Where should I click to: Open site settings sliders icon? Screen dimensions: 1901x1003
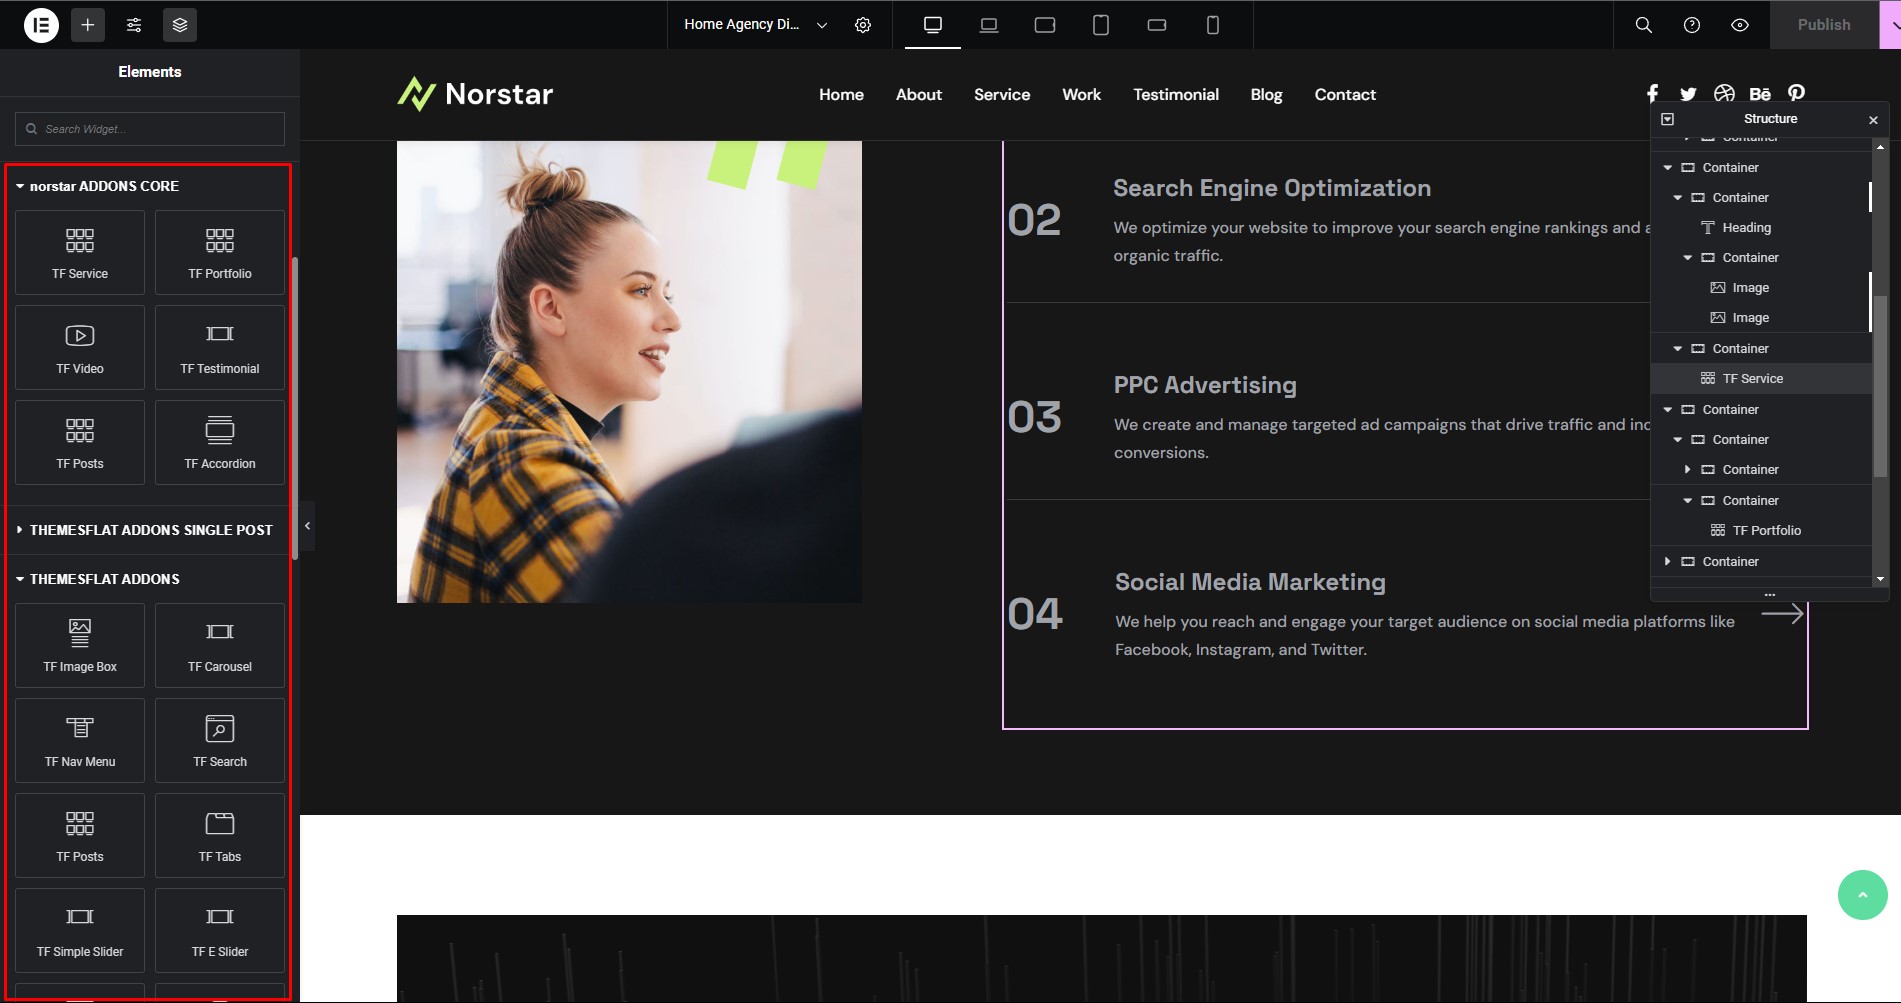click(x=134, y=25)
